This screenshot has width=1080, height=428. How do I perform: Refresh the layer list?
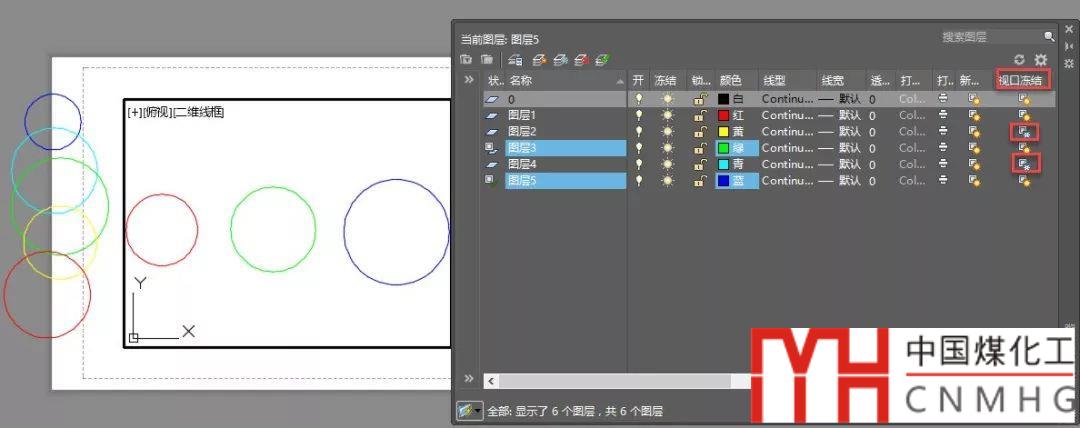[1019, 60]
